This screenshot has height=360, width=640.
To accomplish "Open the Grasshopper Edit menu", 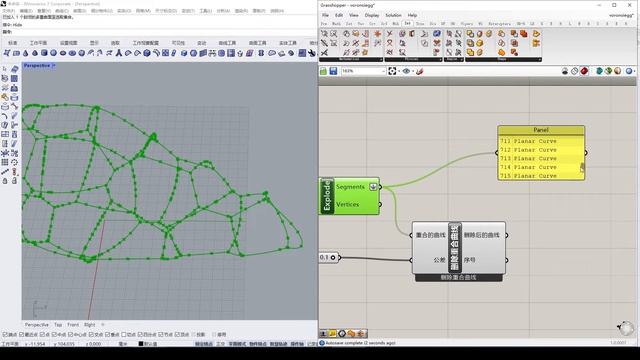I will [339, 15].
